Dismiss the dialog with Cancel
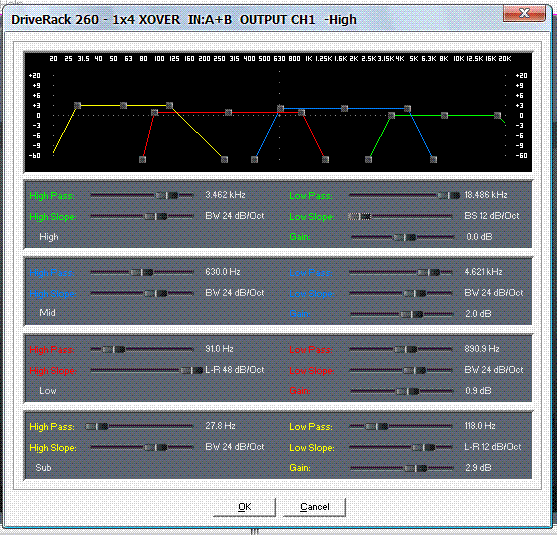The width and height of the screenshot is (557, 535). [314, 507]
